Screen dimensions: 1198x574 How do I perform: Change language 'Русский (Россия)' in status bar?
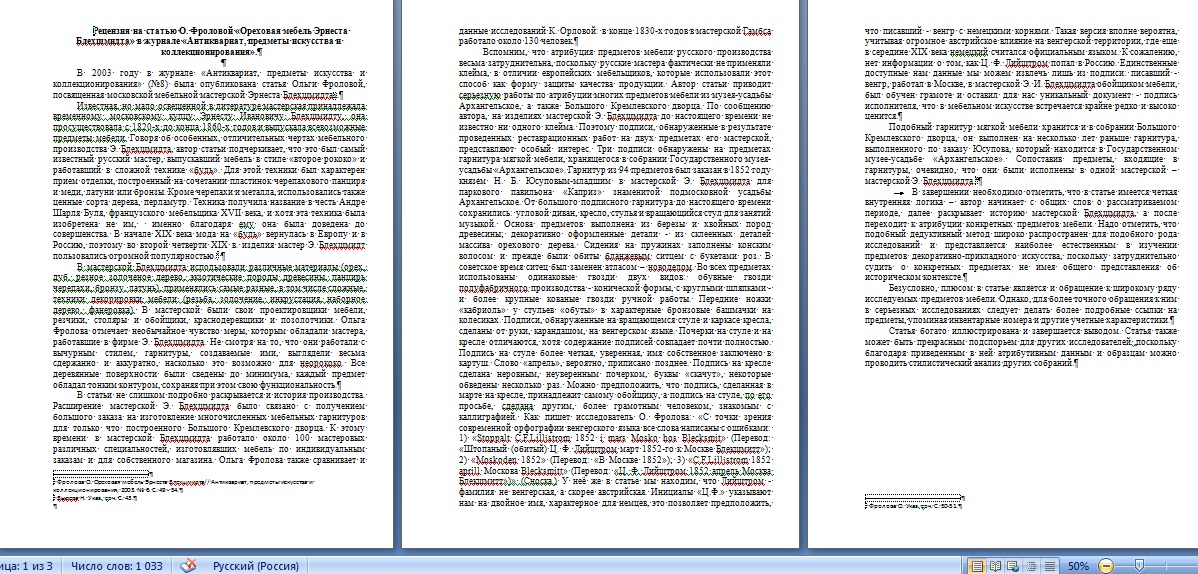click(255, 566)
